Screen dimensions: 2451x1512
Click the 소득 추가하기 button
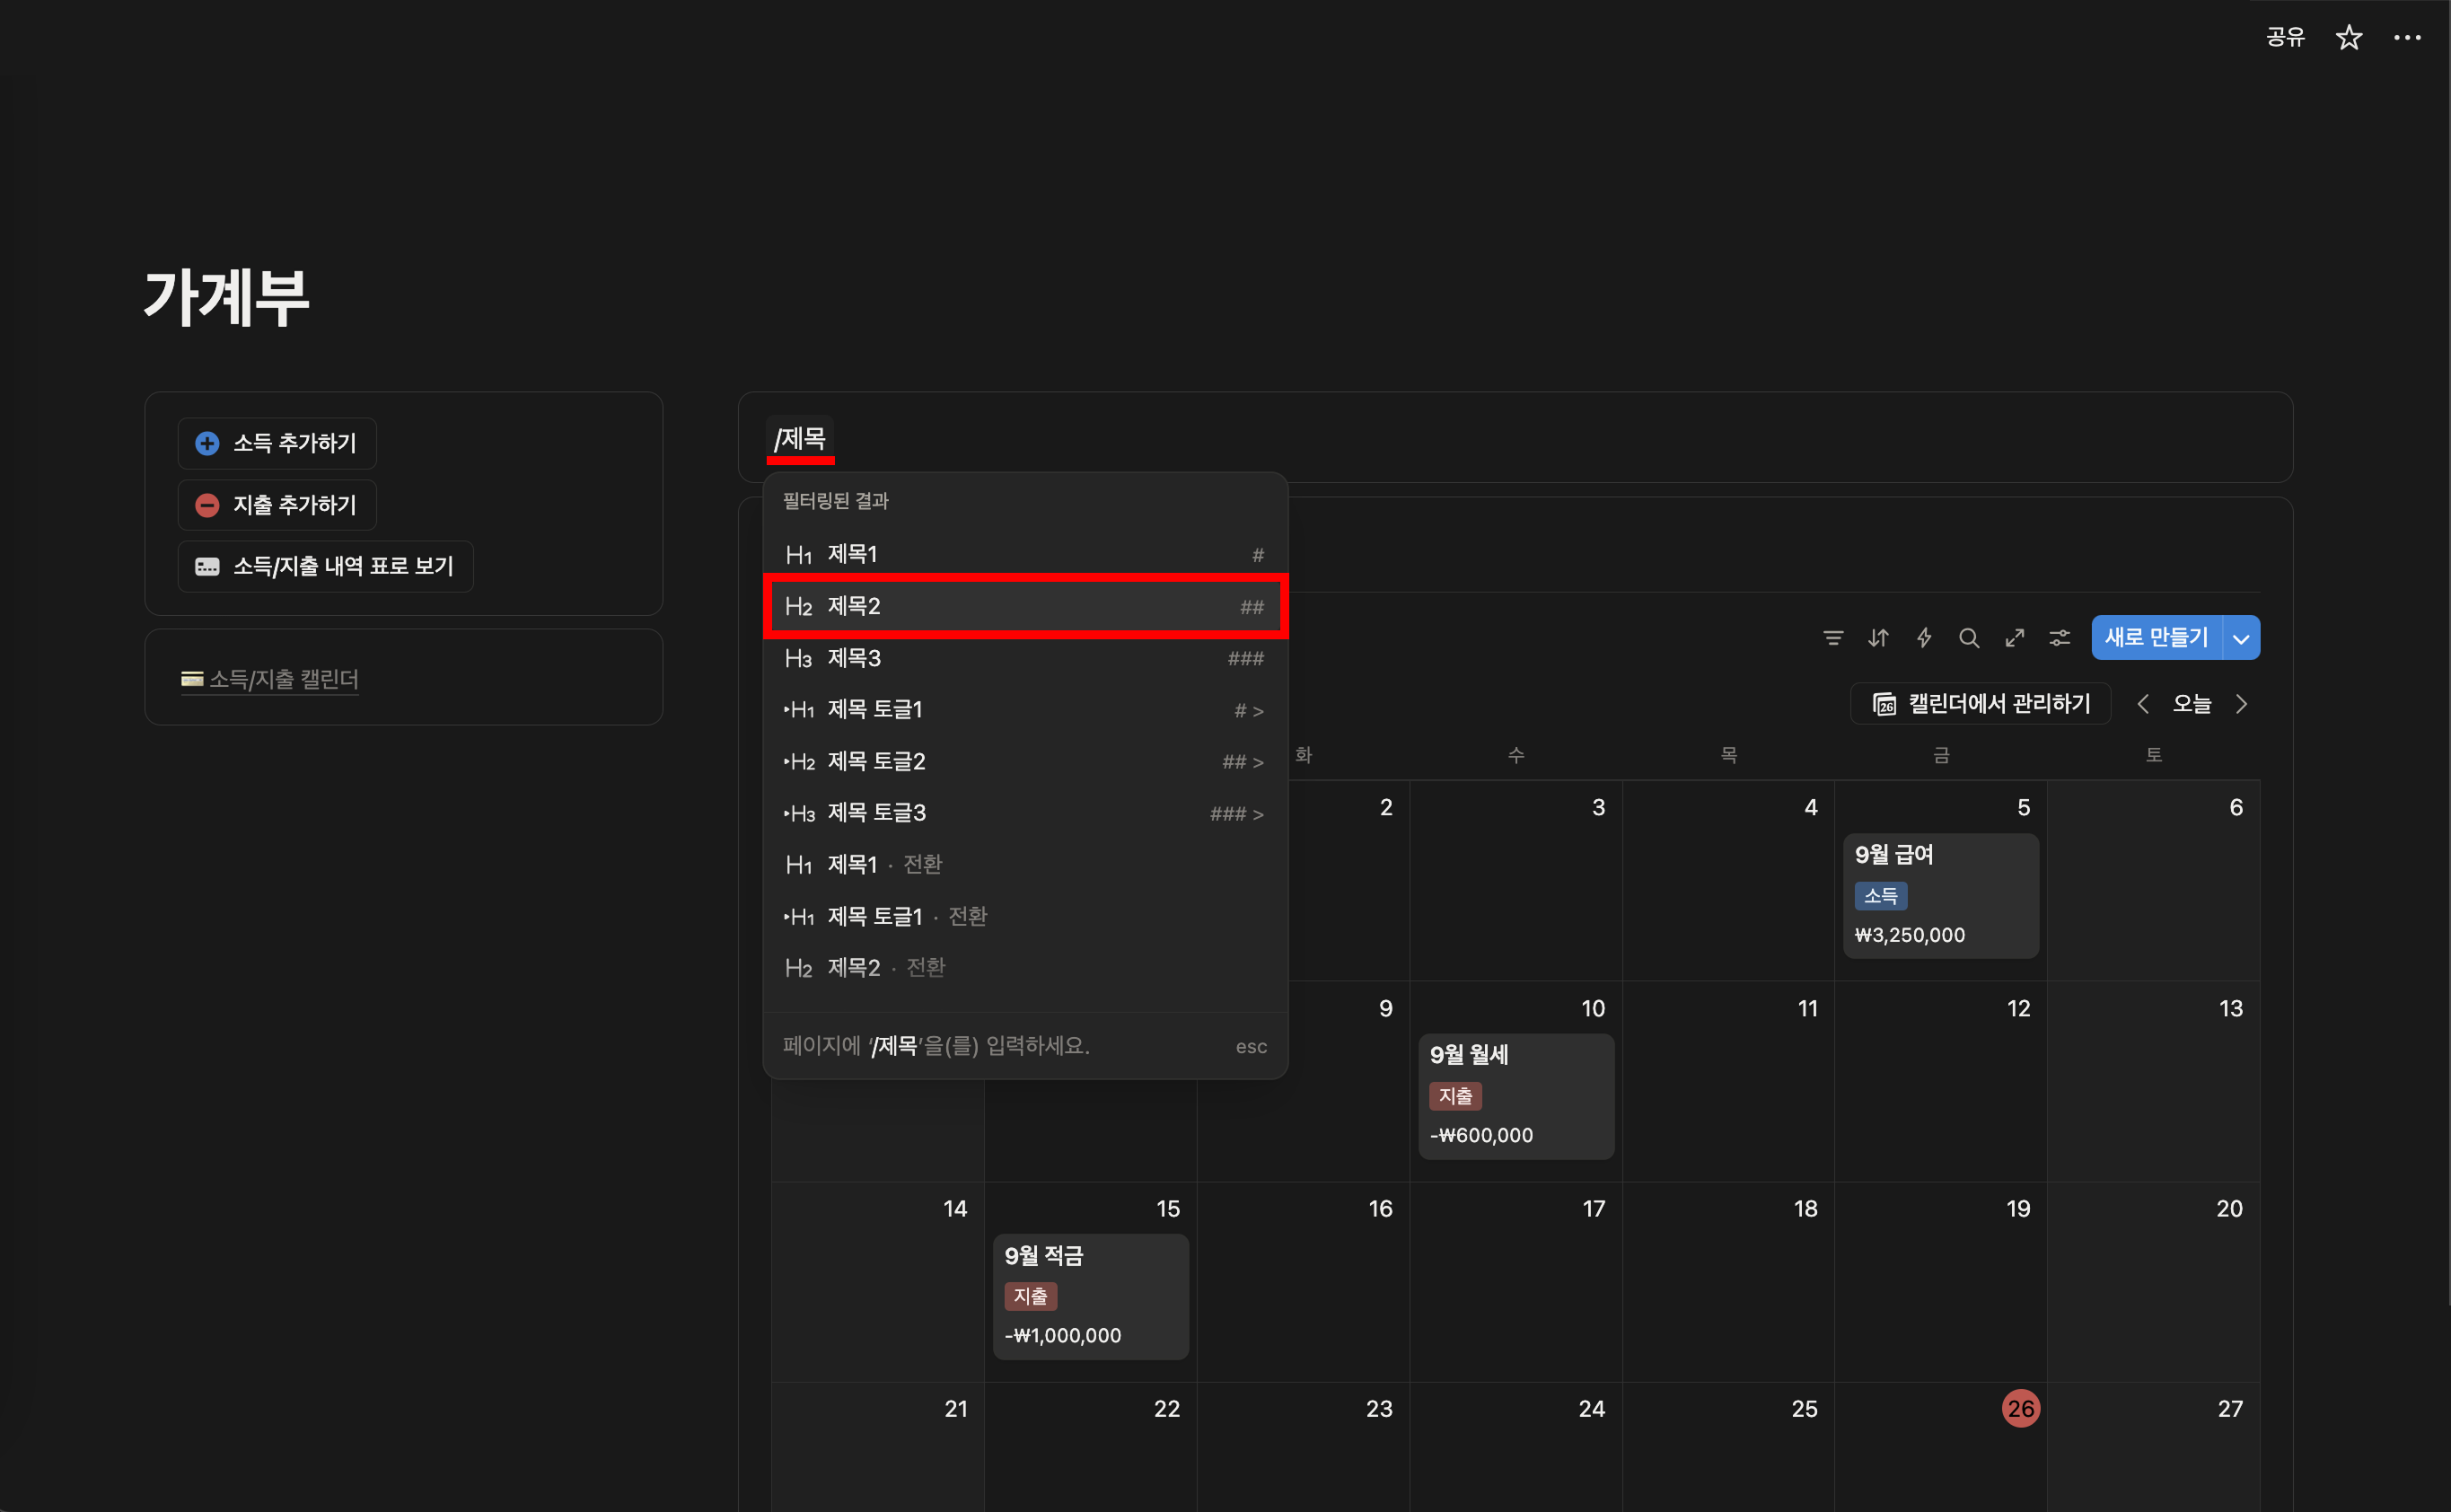pyautogui.click(x=277, y=443)
